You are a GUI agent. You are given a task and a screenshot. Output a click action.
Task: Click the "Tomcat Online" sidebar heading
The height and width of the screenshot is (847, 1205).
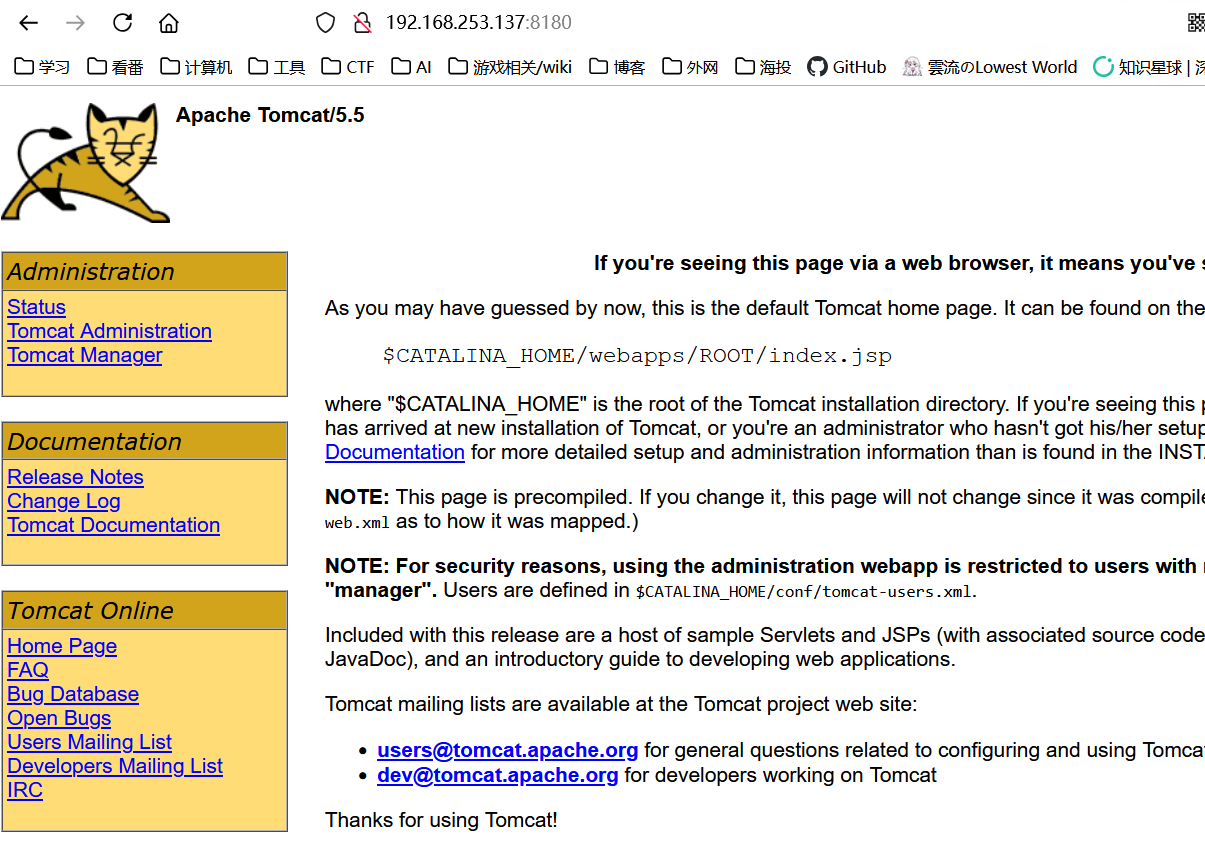(x=91, y=611)
